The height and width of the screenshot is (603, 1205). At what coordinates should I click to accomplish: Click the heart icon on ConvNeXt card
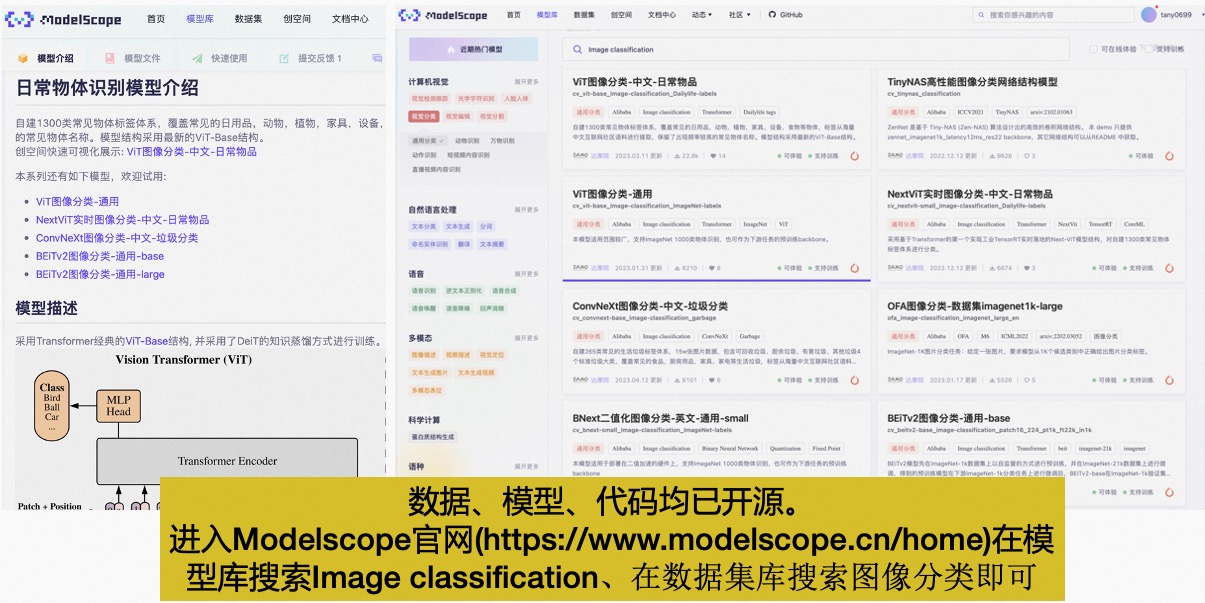(x=712, y=380)
